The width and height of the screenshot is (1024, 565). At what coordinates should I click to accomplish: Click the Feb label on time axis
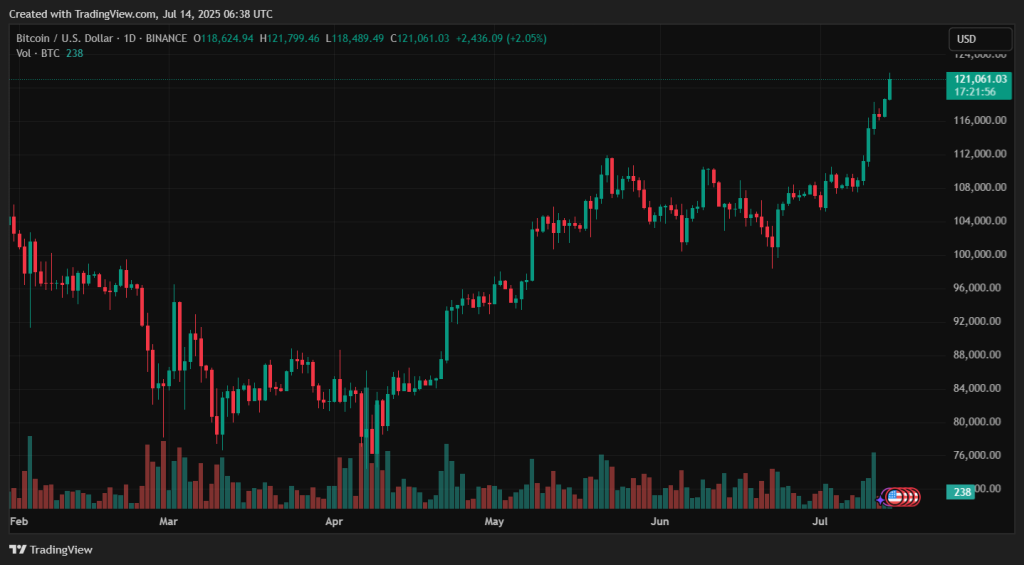coord(19,522)
